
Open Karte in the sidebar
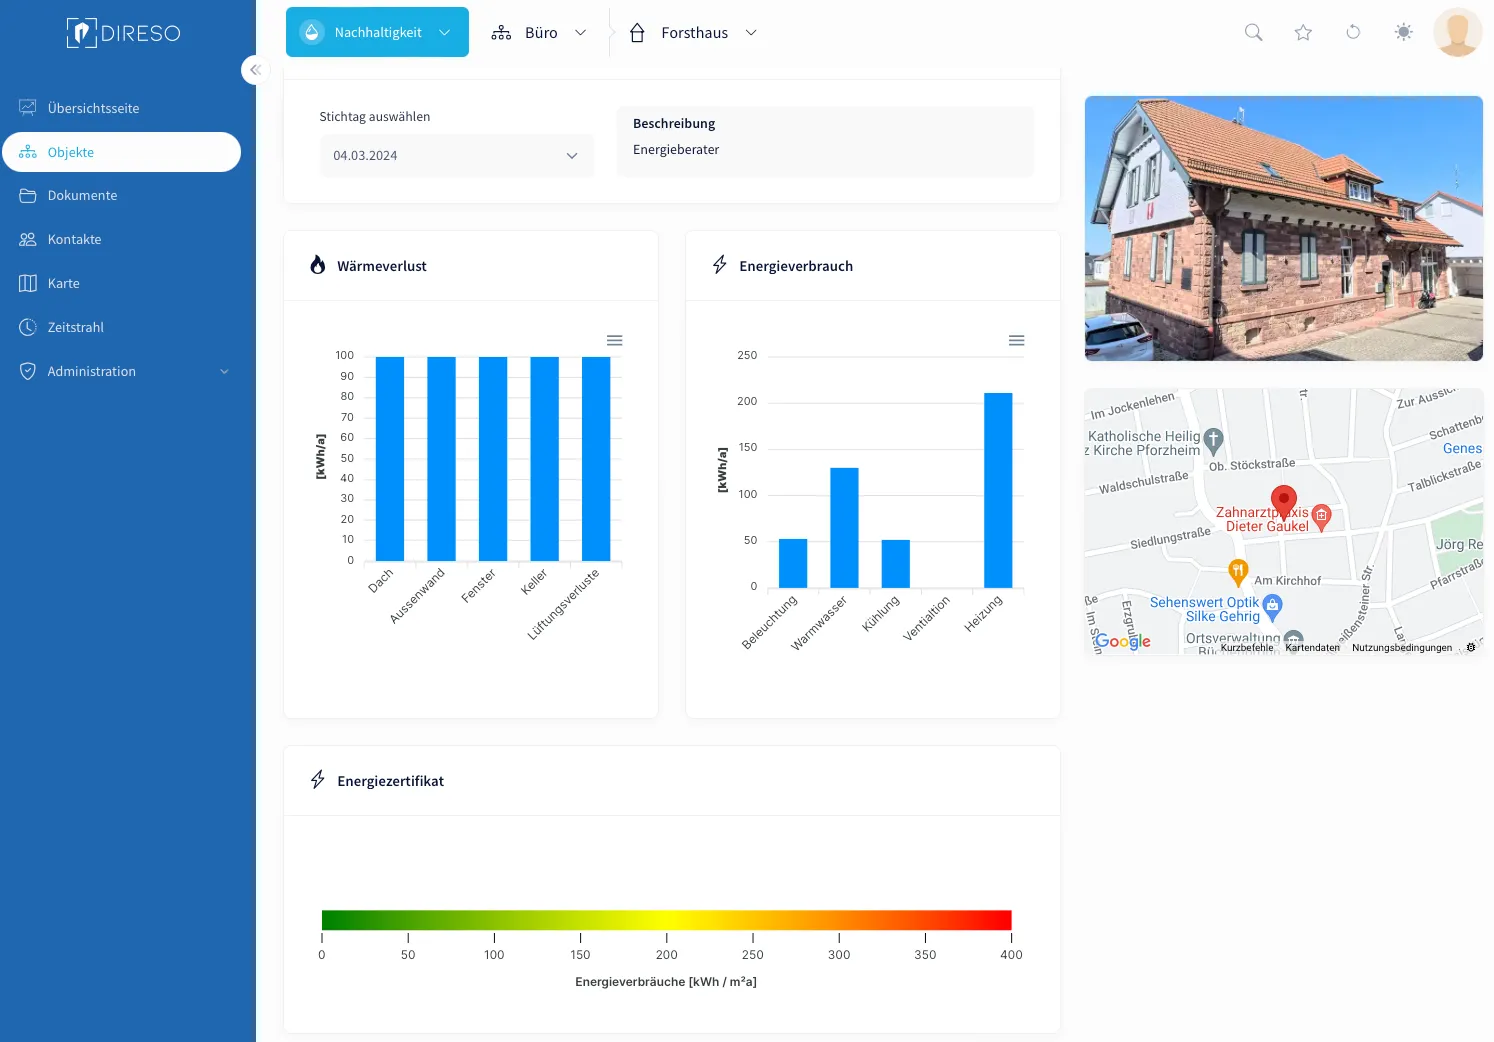coord(121,283)
